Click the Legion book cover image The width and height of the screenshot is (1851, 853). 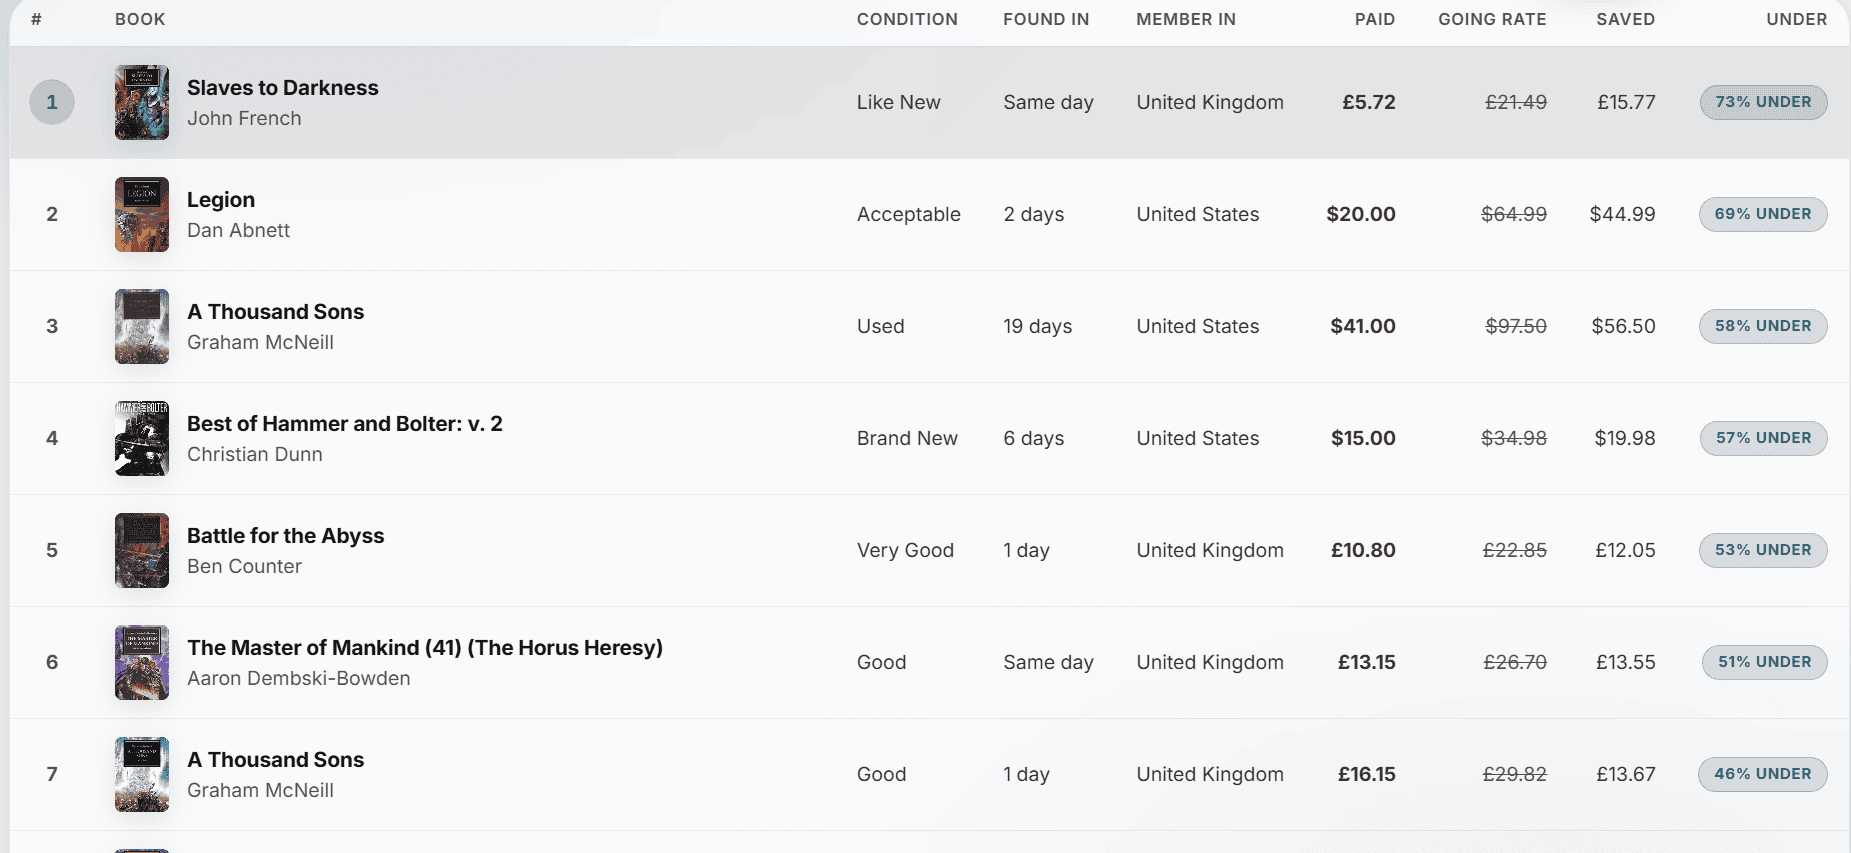click(142, 214)
